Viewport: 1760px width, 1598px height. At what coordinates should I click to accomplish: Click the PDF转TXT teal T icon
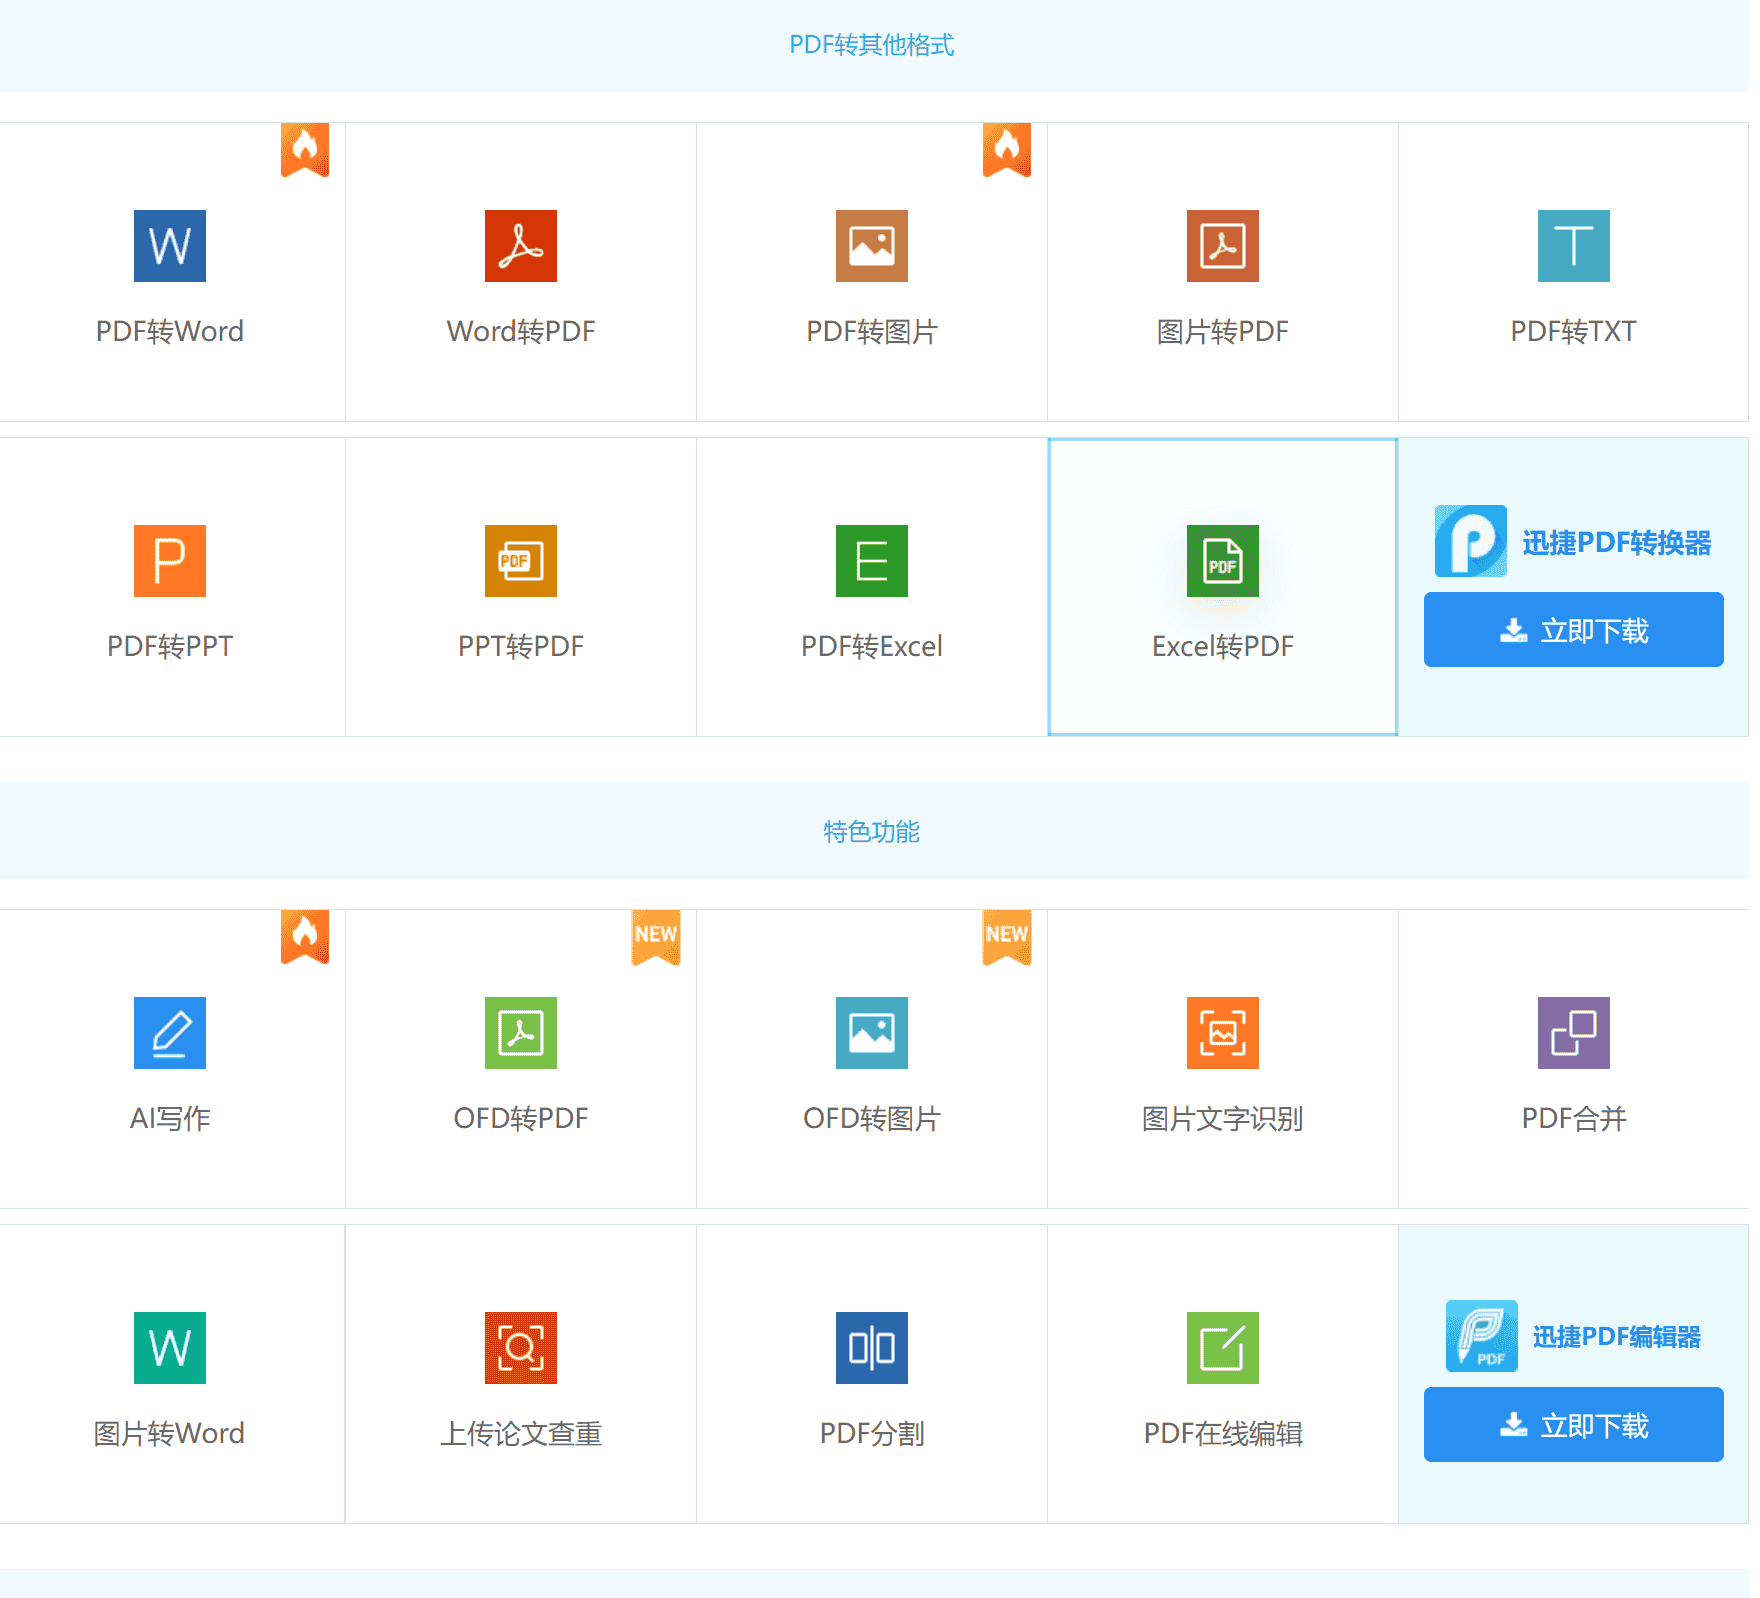pos(1574,246)
